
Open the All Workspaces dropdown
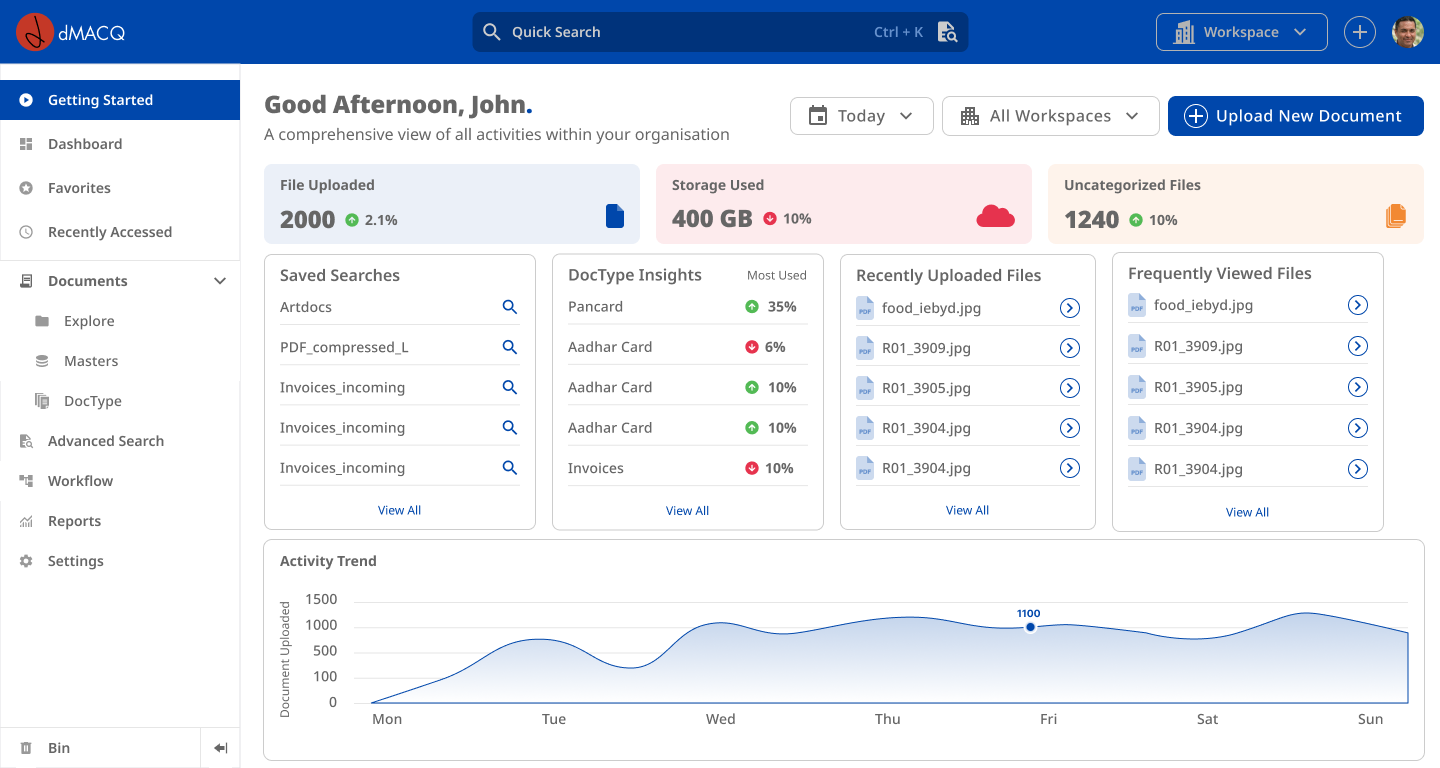point(1050,116)
